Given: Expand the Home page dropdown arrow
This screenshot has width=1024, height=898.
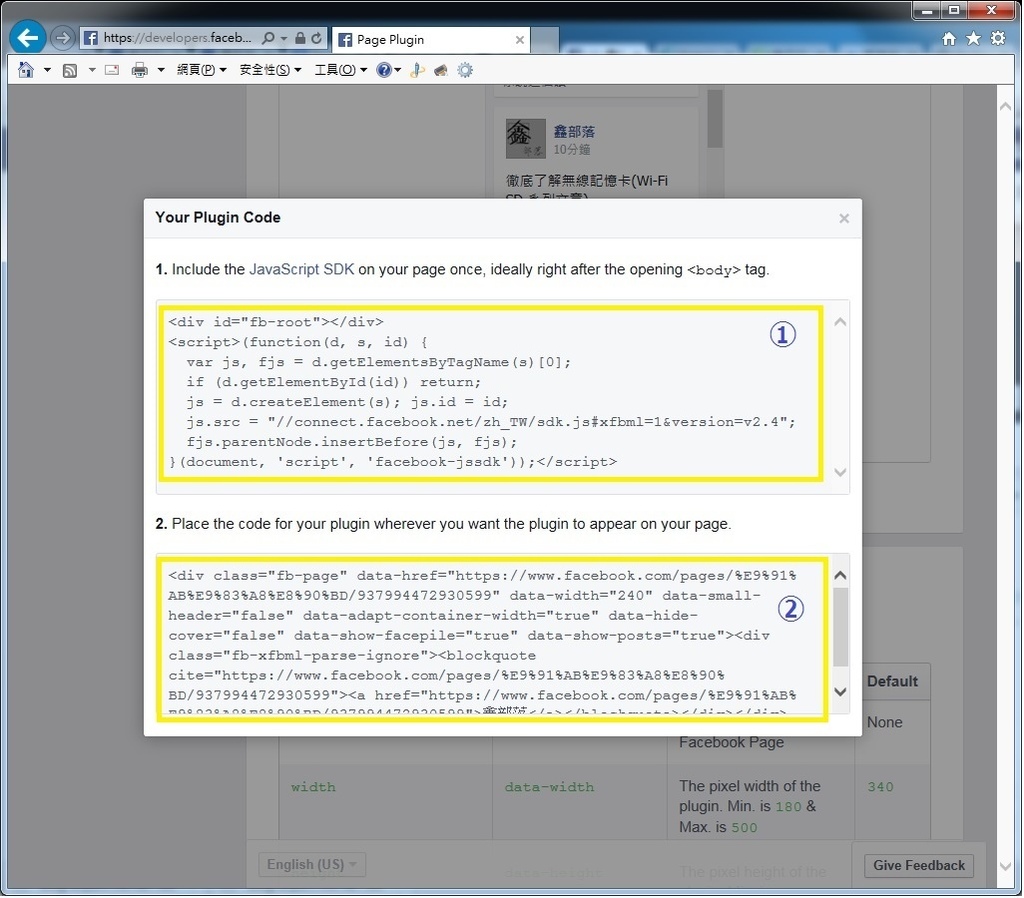Looking at the screenshot, I should click(47, 70).
